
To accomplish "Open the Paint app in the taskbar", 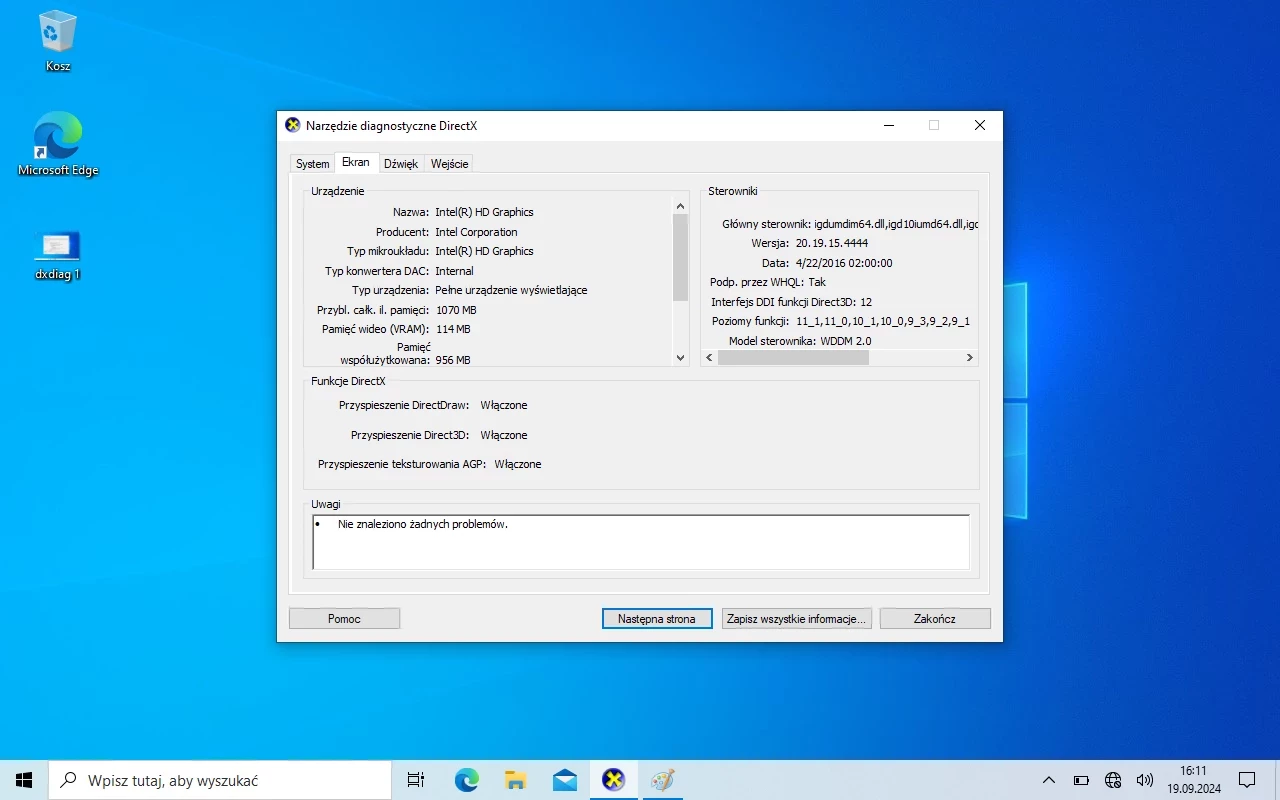I will [x=663, y=780].
